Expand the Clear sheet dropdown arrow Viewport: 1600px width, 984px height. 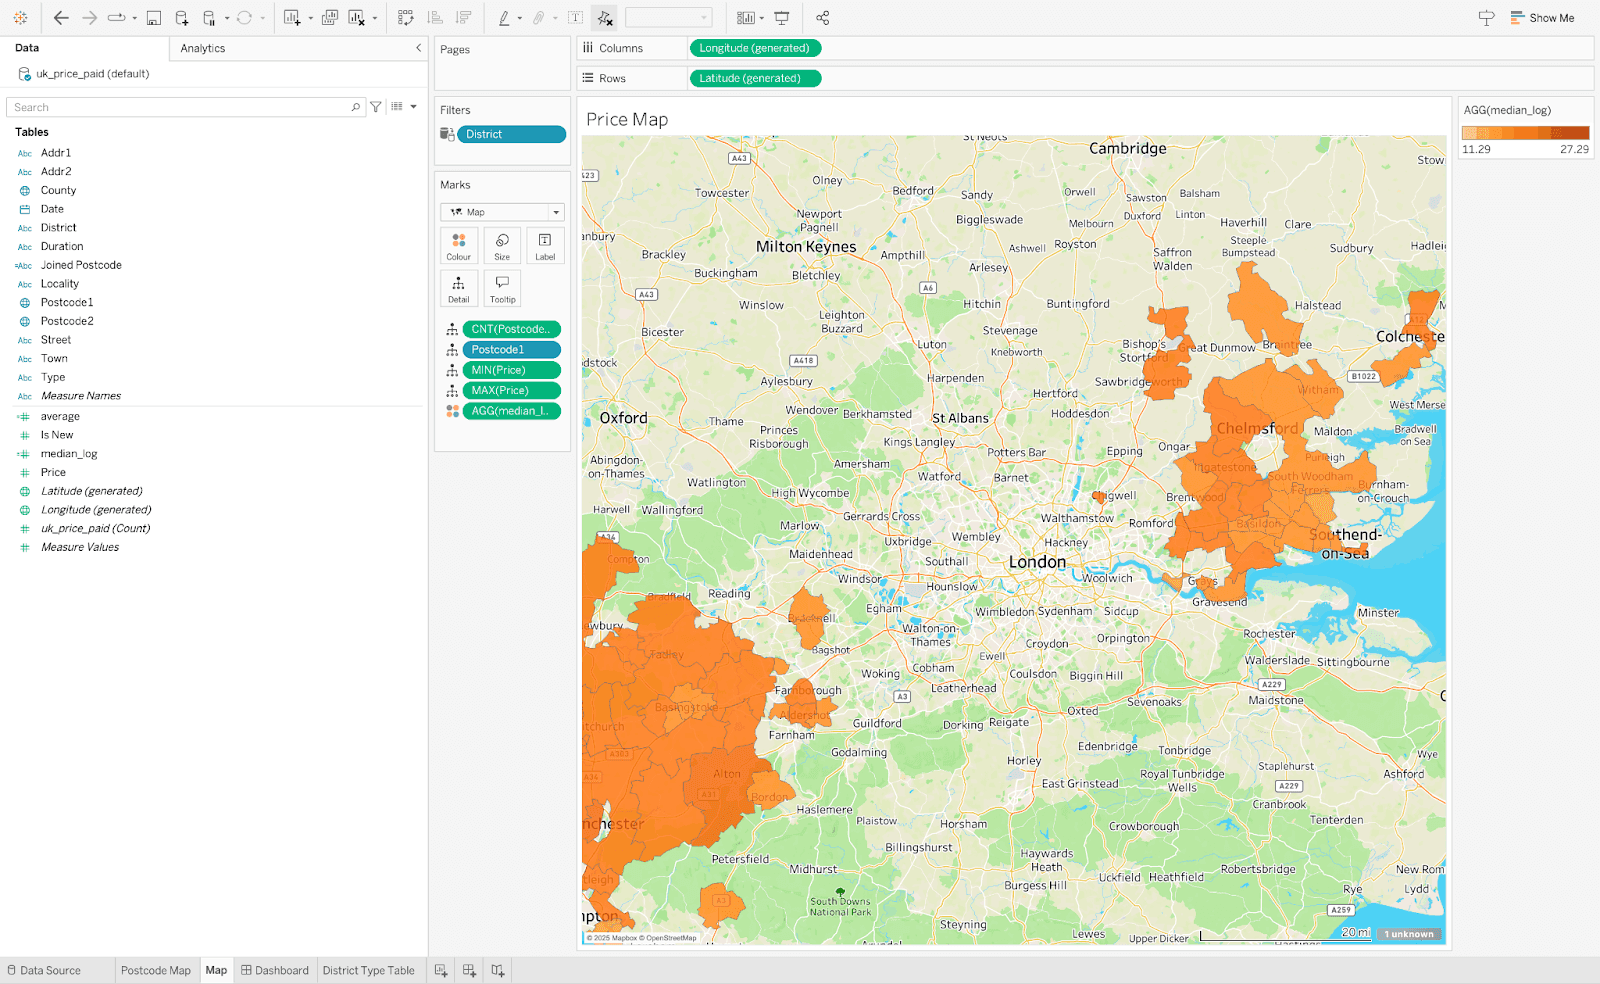[375, 18]
